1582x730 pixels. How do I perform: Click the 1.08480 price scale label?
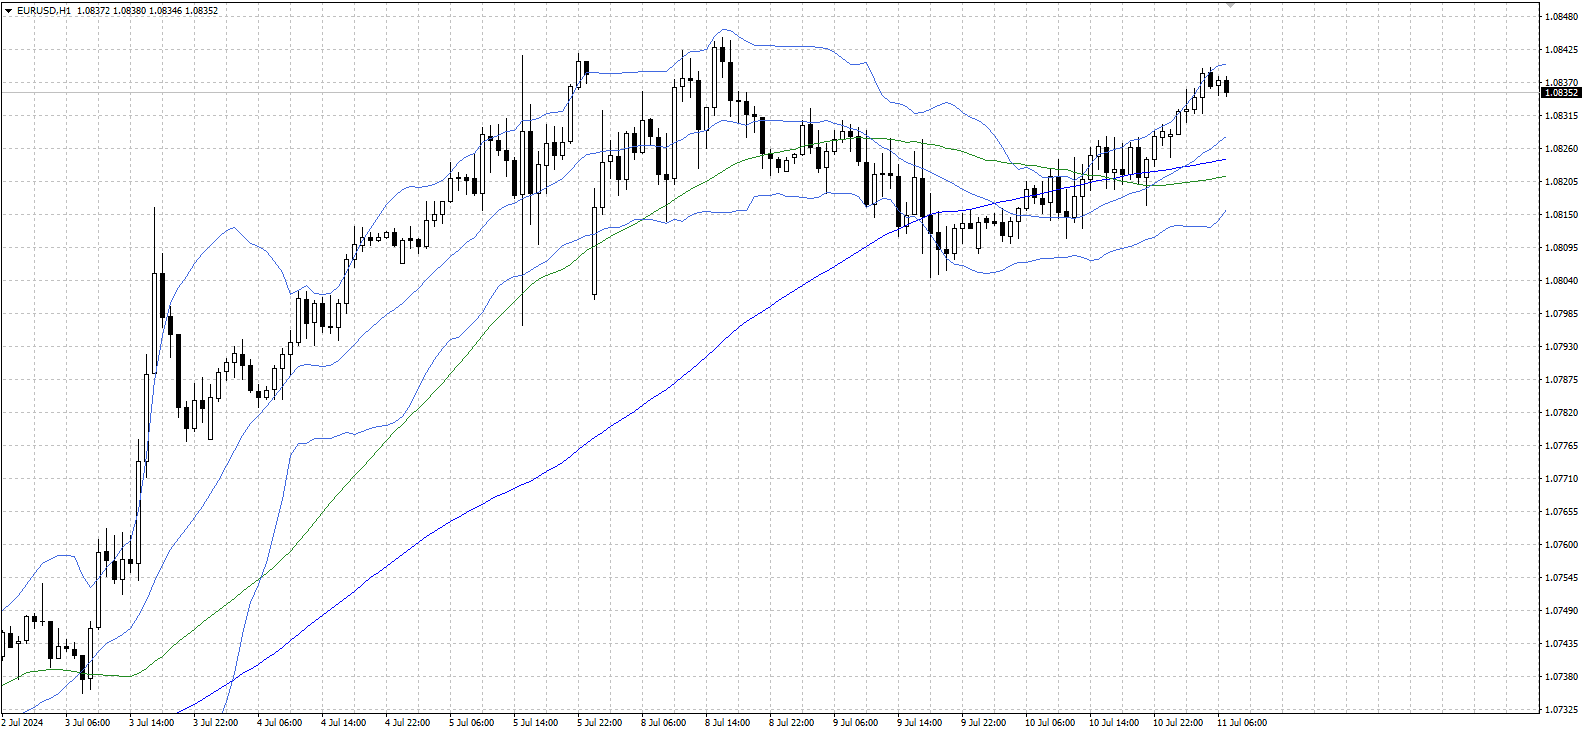pyautogui.click(x=1562, y=16)
